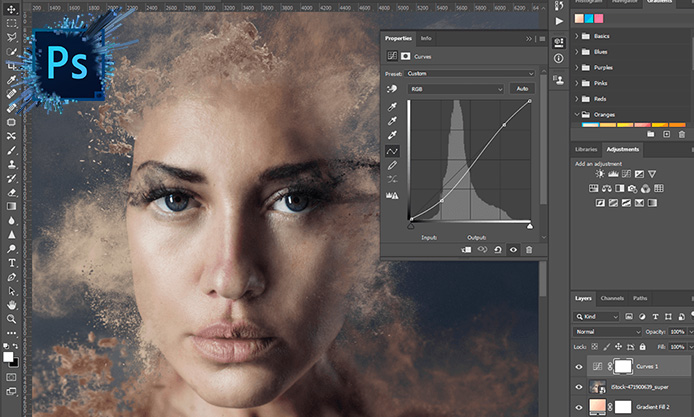Switch to the Info tab
This screenshot has height=417, width=694.
(x=426, y=38)
